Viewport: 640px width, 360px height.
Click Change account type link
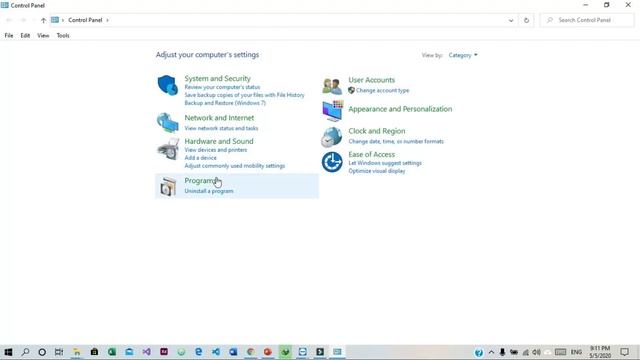tap(382, 90)
